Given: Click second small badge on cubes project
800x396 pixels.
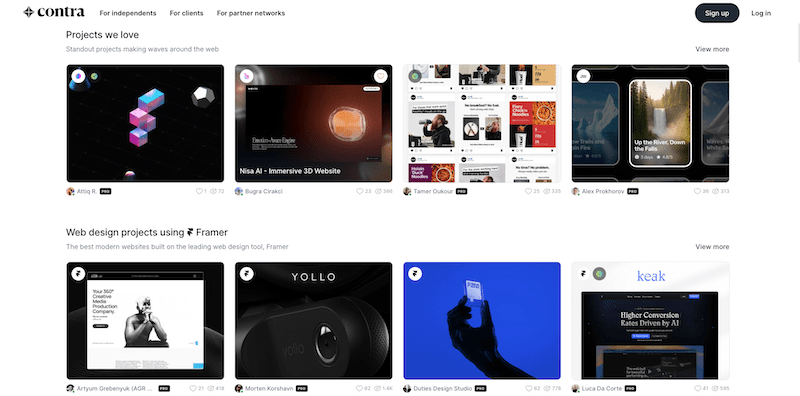Looking at the screenshot, I should 94,77.
